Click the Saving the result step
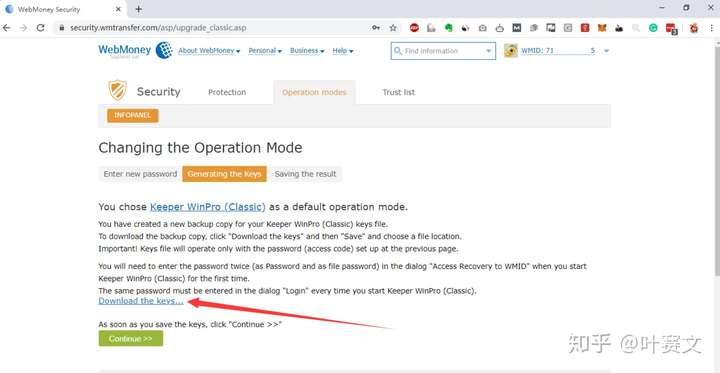Image resolution: width=720 pixels, height=373 pixels. (x=305, y=174)
